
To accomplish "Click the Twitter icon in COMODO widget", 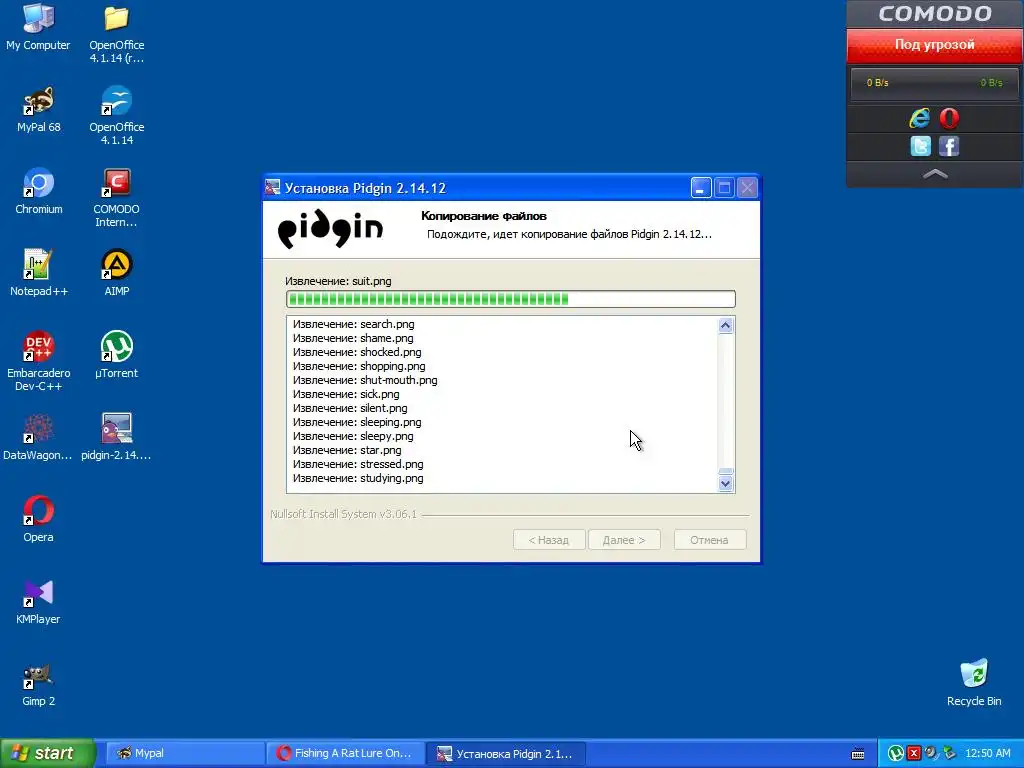I will pos(920,146).
